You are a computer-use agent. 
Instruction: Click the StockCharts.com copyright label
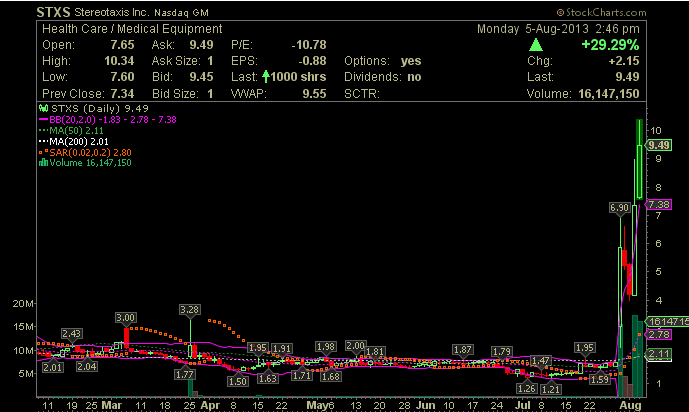click(602, 12)
